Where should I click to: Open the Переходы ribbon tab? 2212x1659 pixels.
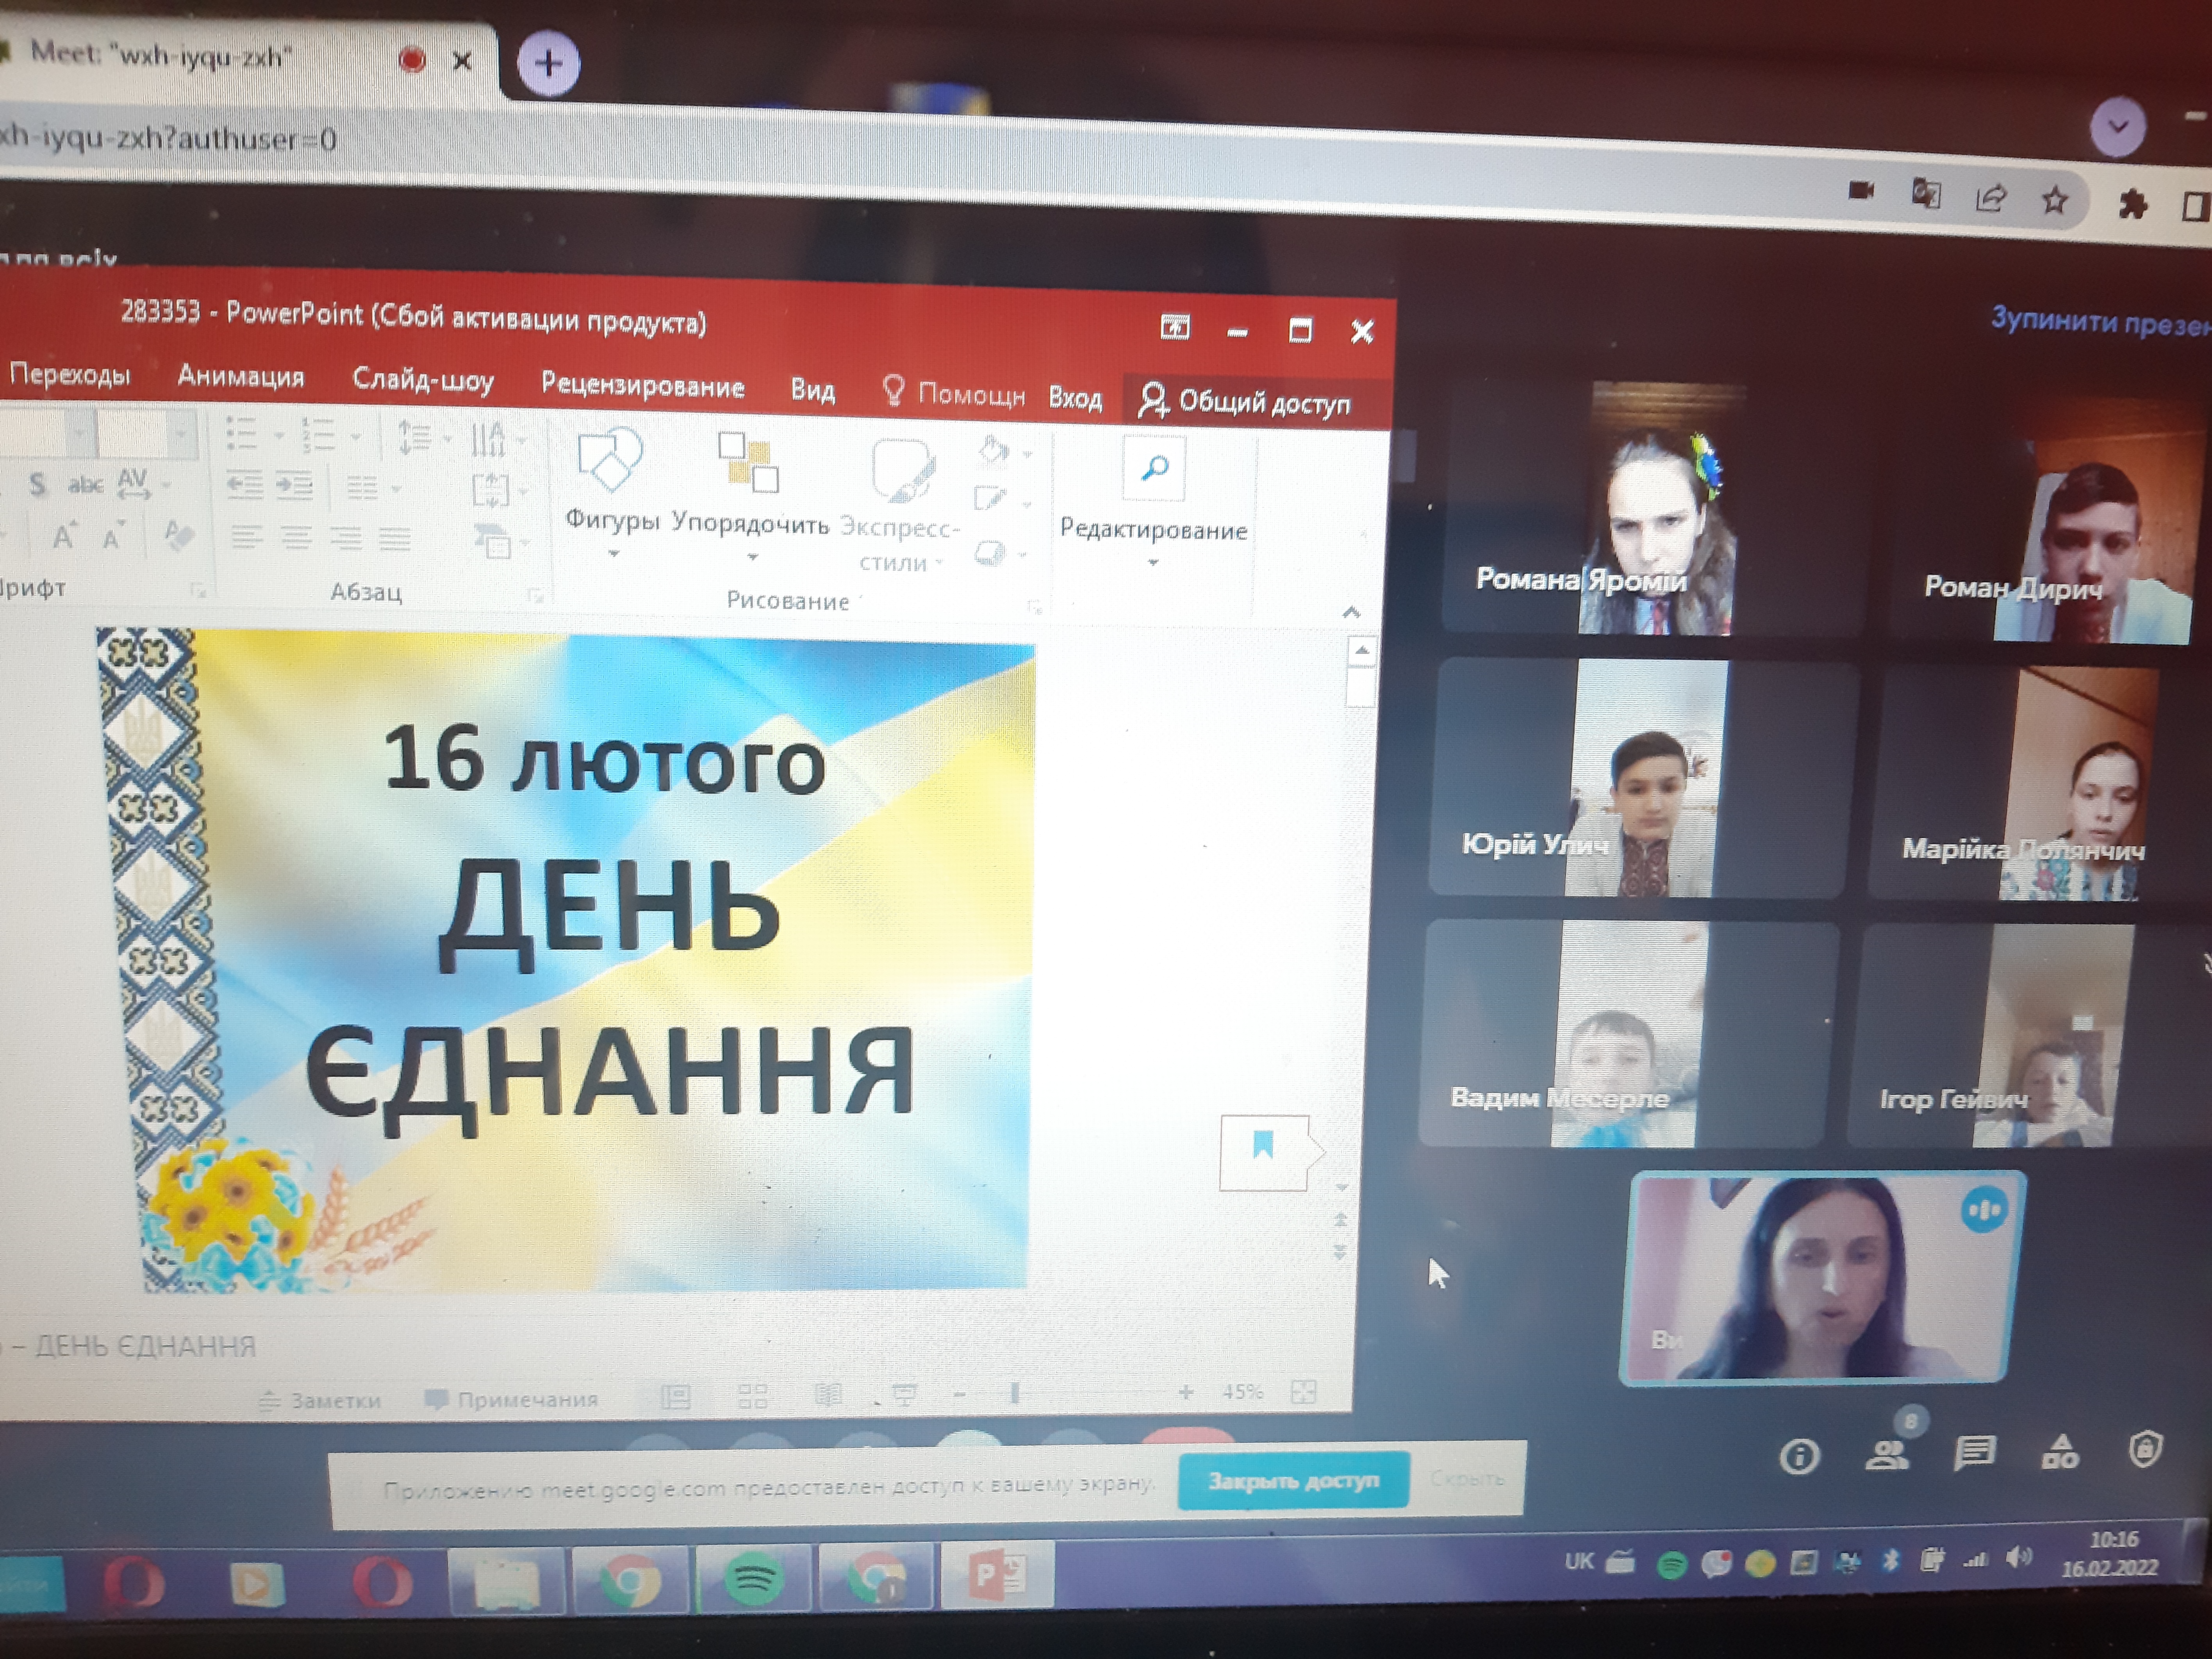(69, 374)
